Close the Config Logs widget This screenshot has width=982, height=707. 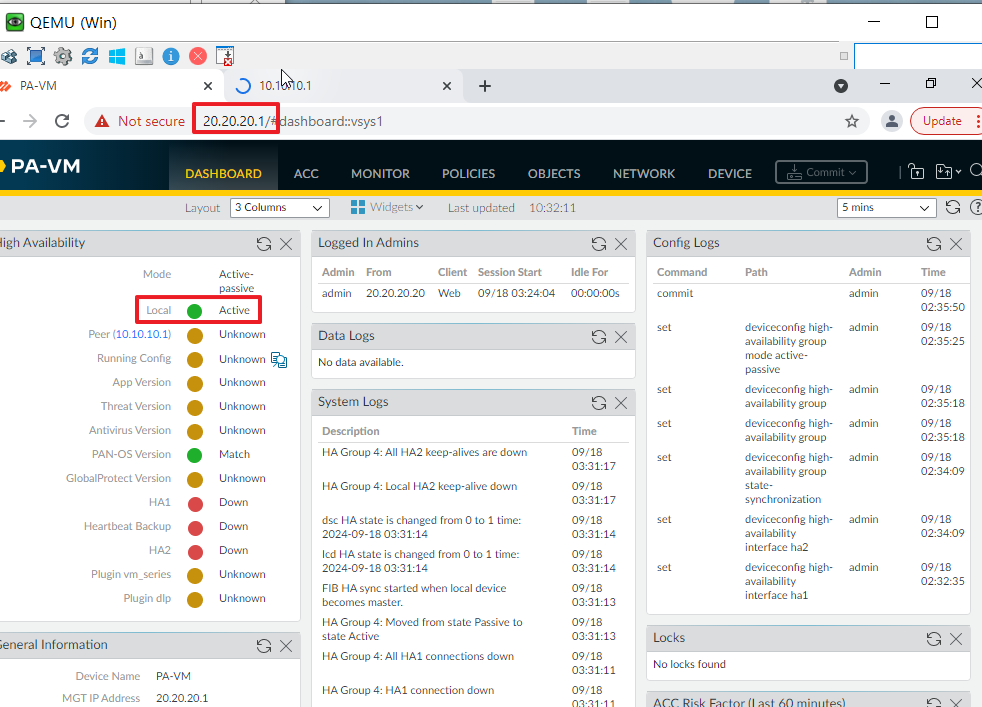(956, 244)
